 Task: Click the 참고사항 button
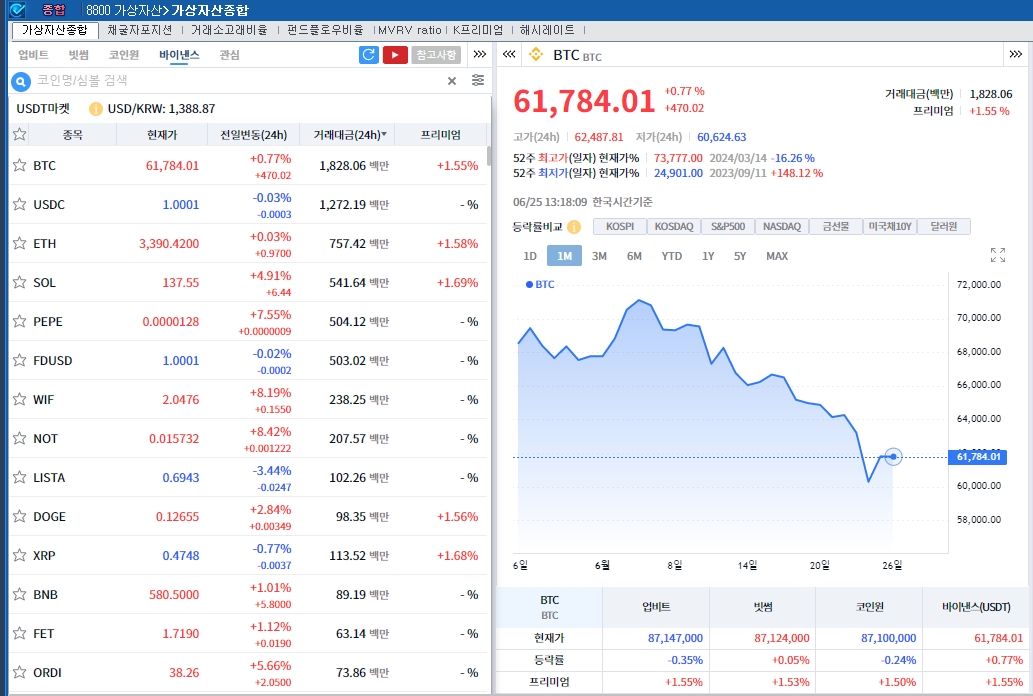436,55
